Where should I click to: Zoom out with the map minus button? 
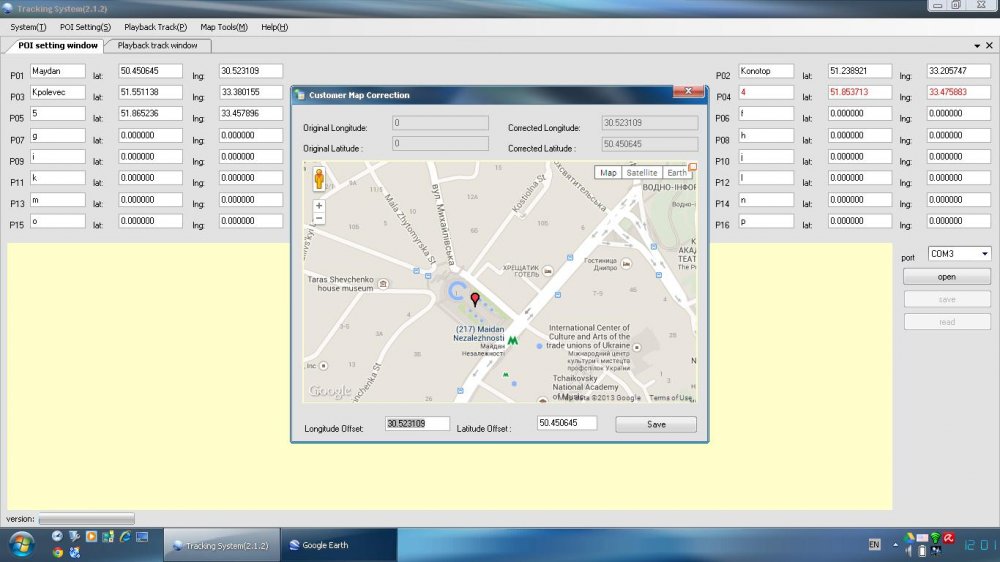click(319, 218)
